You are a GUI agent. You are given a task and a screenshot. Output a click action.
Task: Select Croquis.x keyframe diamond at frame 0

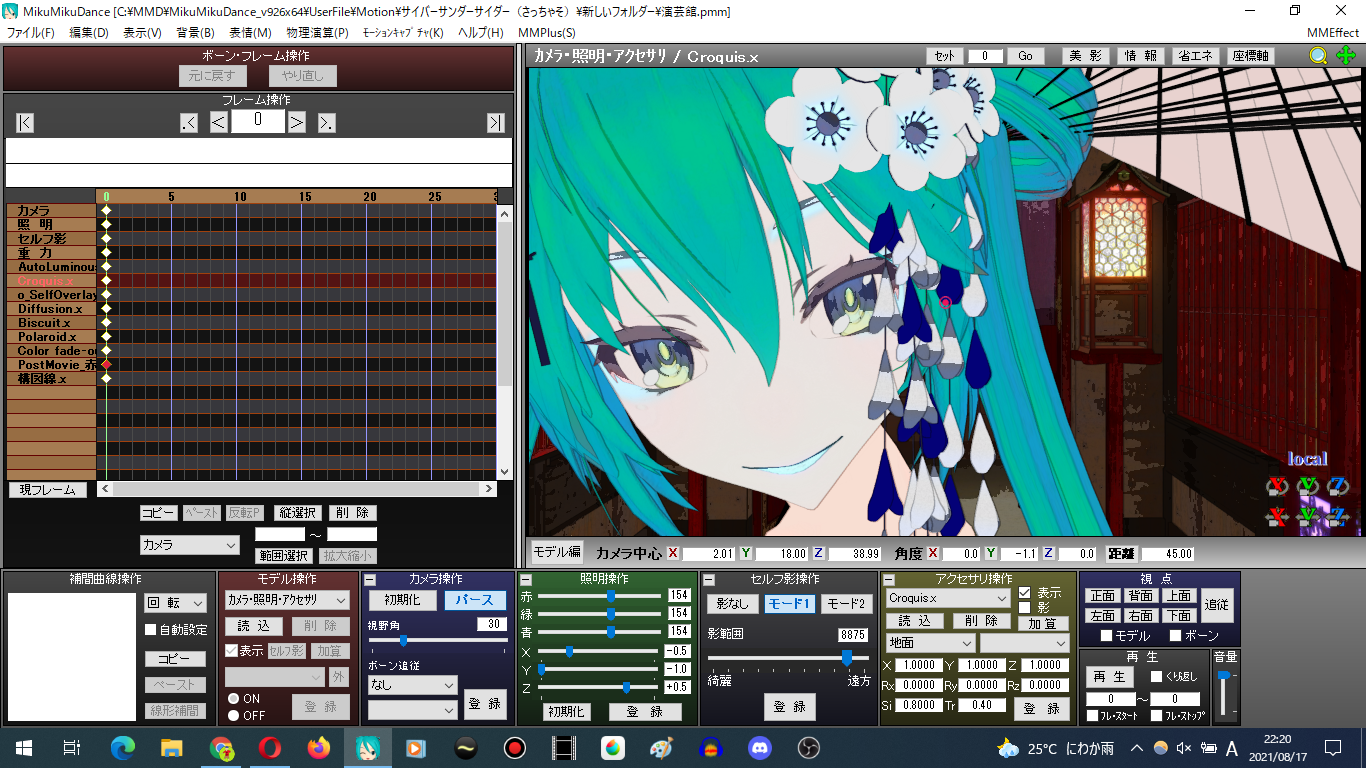coord(106,281)
